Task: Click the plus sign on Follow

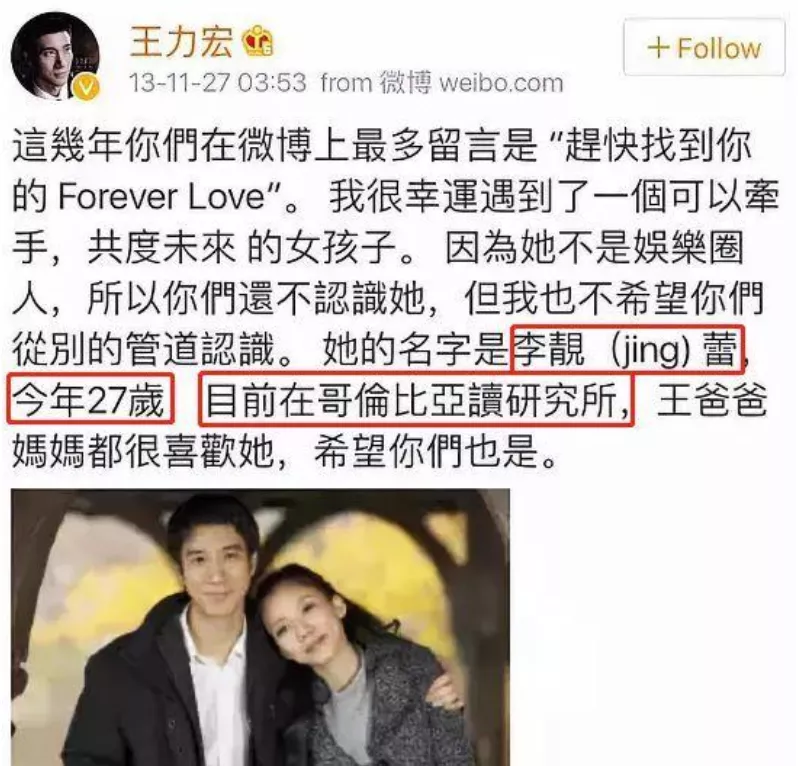Action: [658, 48]
